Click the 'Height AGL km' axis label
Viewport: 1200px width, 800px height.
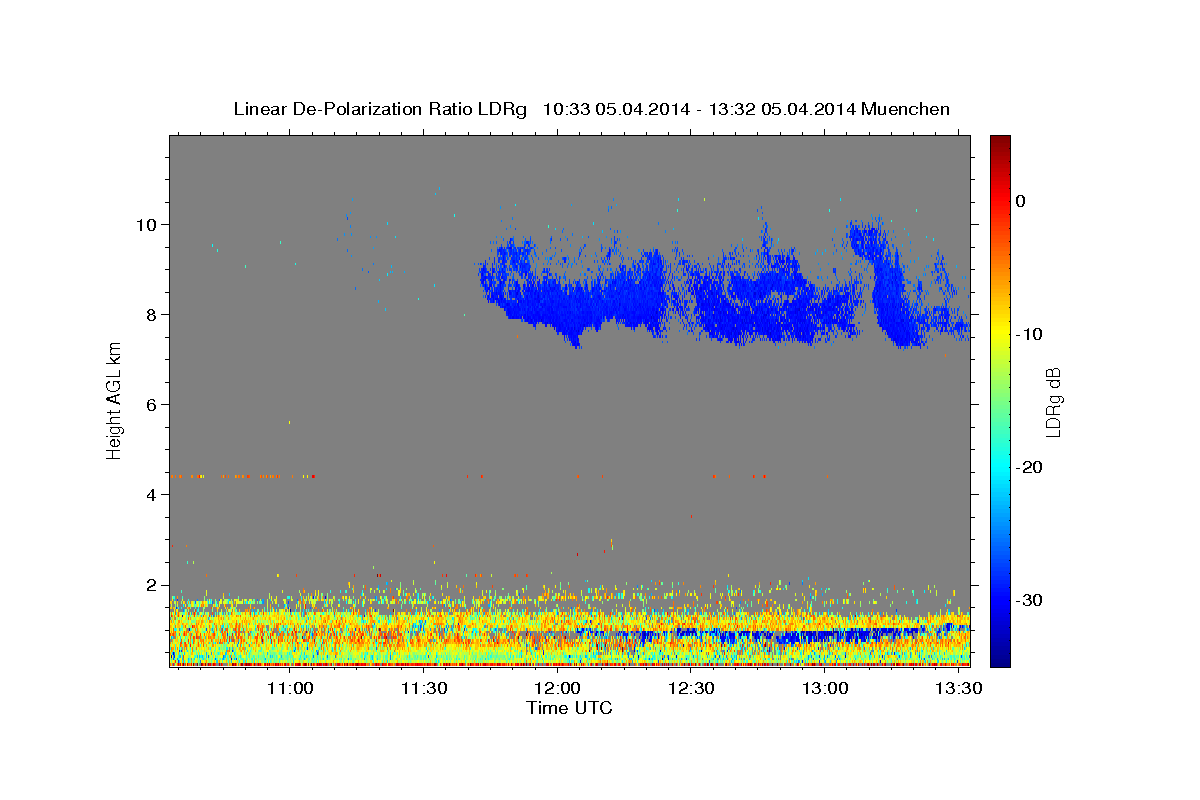(x=114, y=401)
